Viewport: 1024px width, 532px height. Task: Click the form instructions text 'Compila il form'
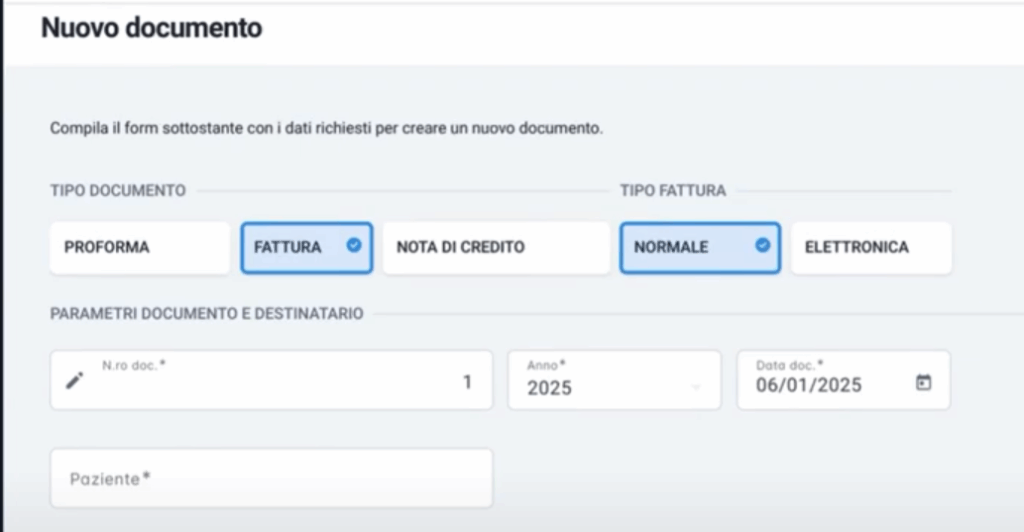[326, 129]
